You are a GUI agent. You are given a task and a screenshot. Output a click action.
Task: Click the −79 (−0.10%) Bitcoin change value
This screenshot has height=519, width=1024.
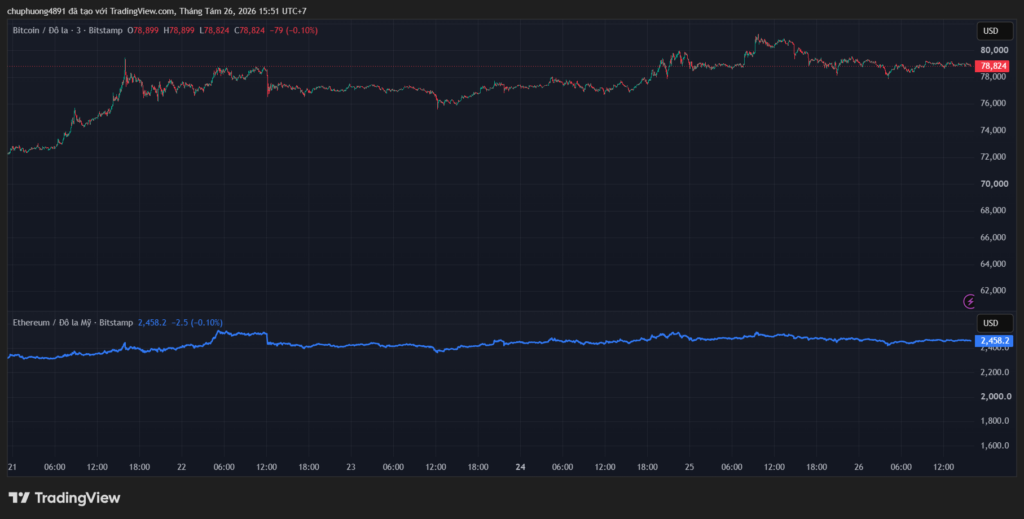point(294,31)
